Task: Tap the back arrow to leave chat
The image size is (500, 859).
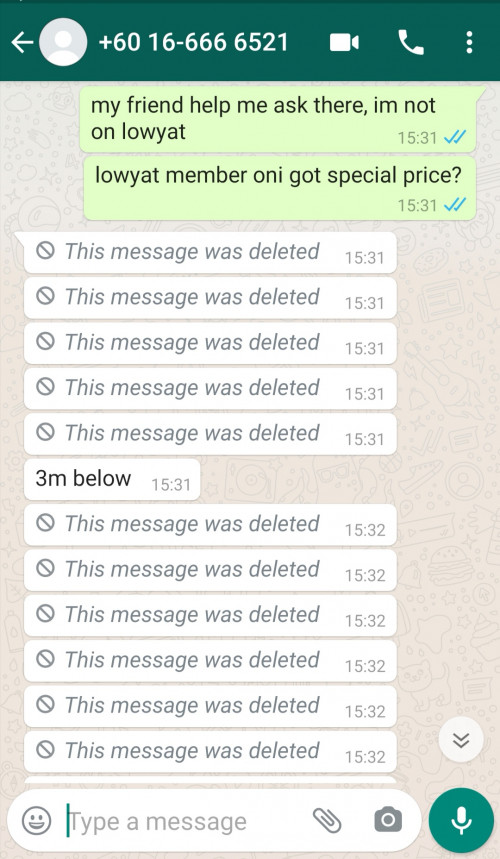Action: click(x=22, y=42)
